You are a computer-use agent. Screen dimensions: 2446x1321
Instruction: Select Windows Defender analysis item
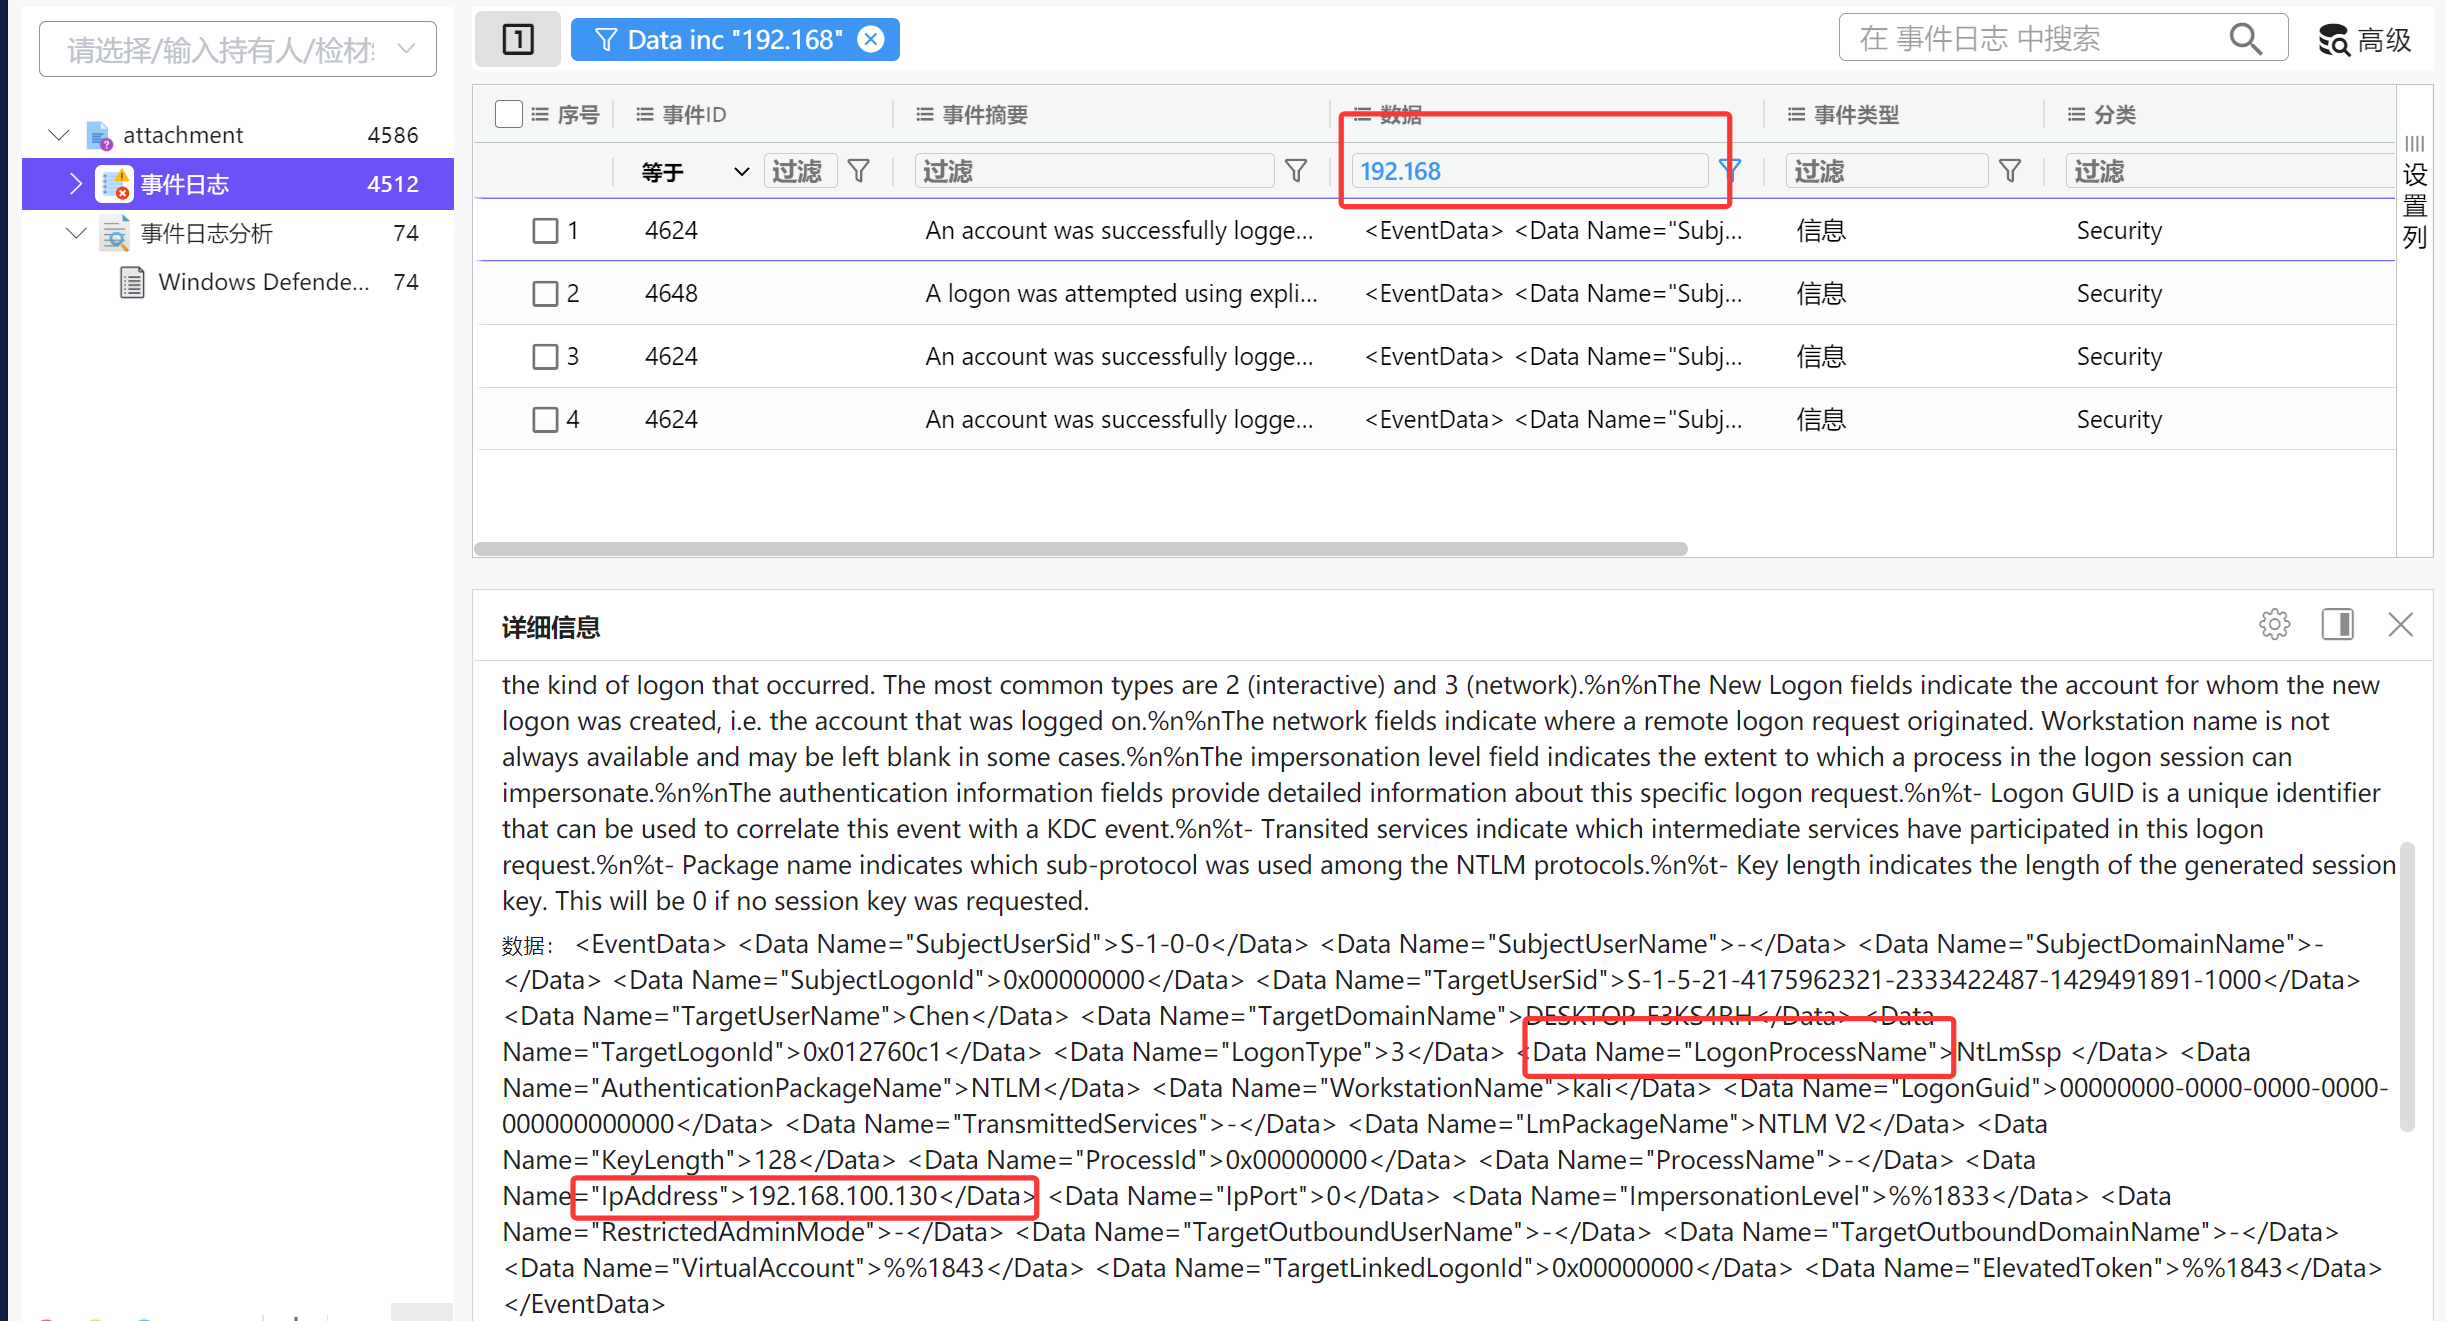[x=263, y=282]
